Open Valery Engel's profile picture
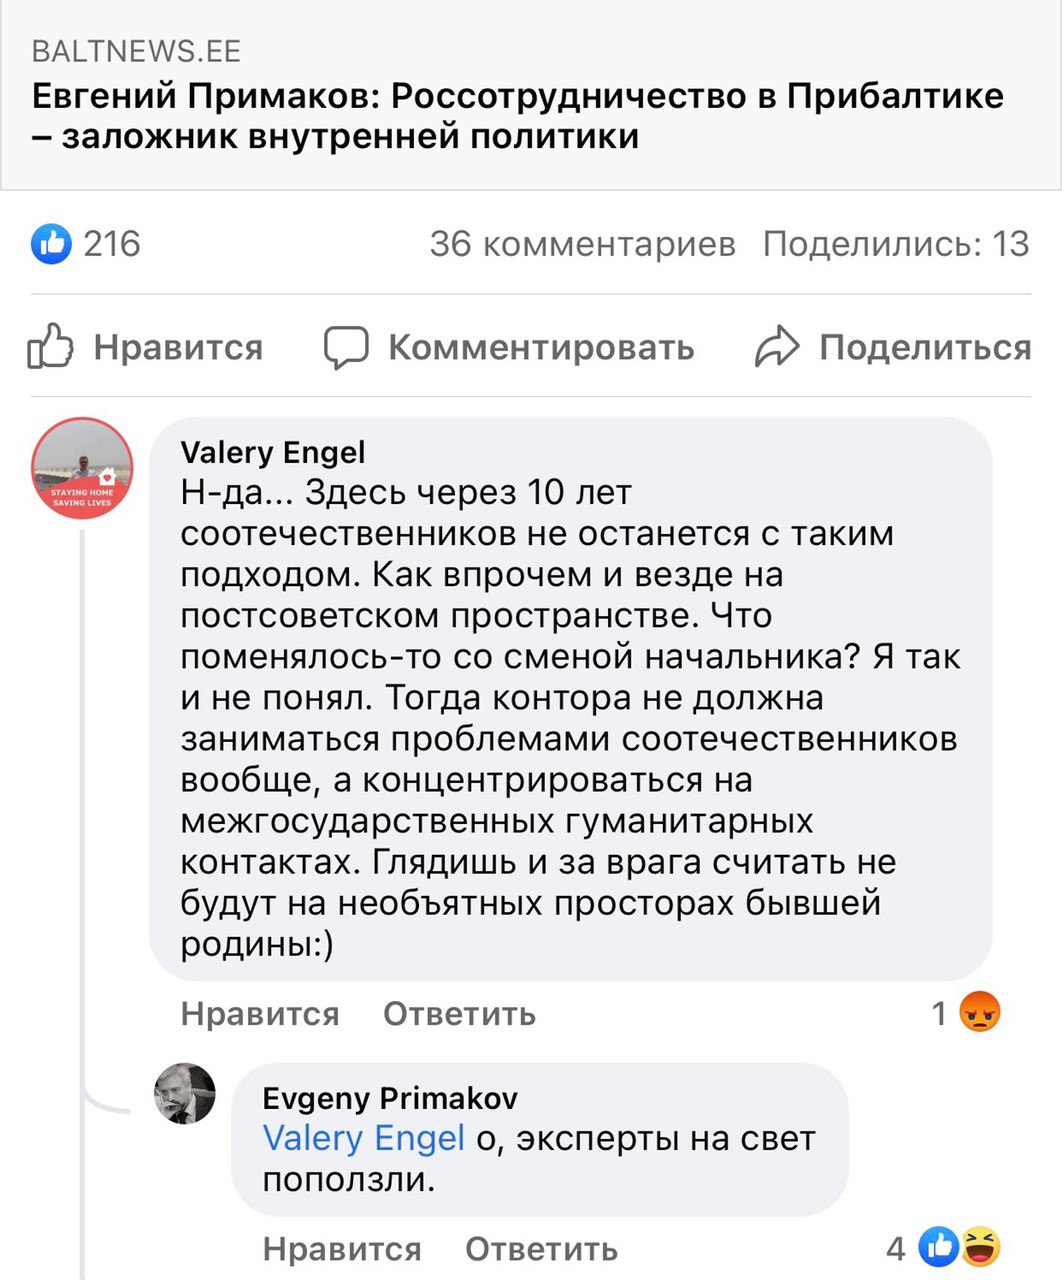This screenshot has width=1062, height=1280. coord(82,468)
